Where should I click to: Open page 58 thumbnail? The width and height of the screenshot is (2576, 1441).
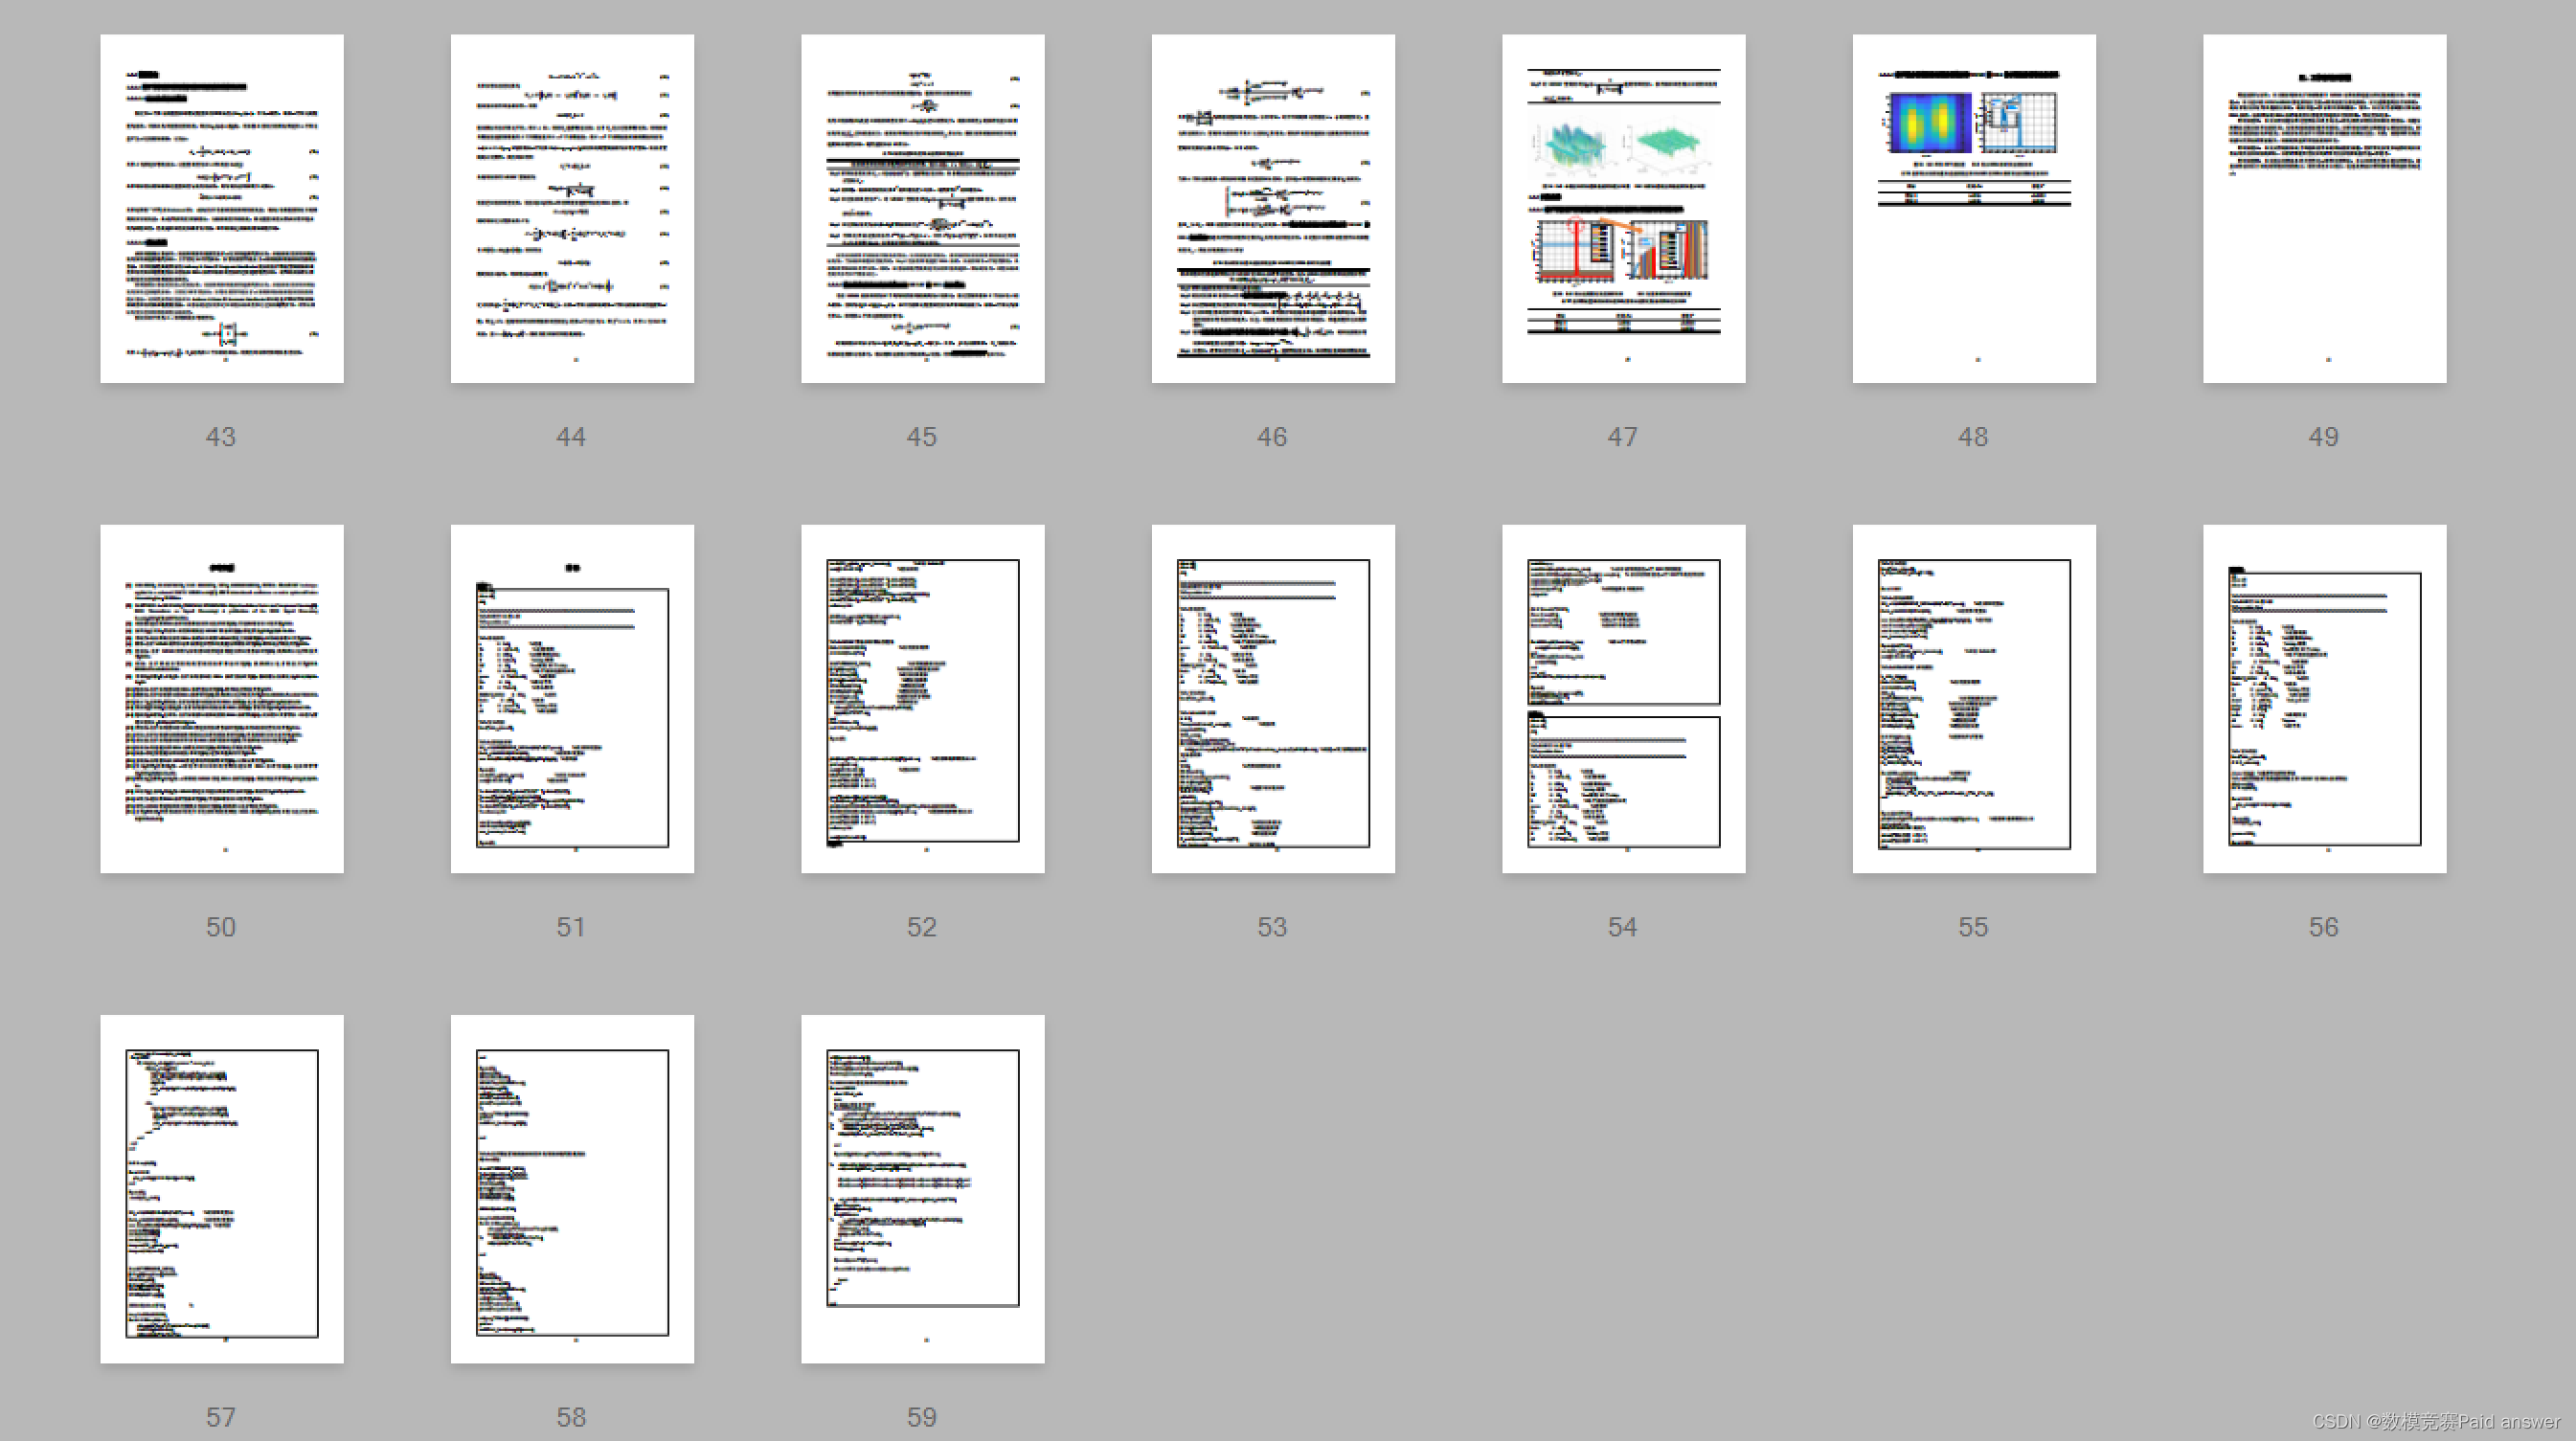pos(572,1189)
